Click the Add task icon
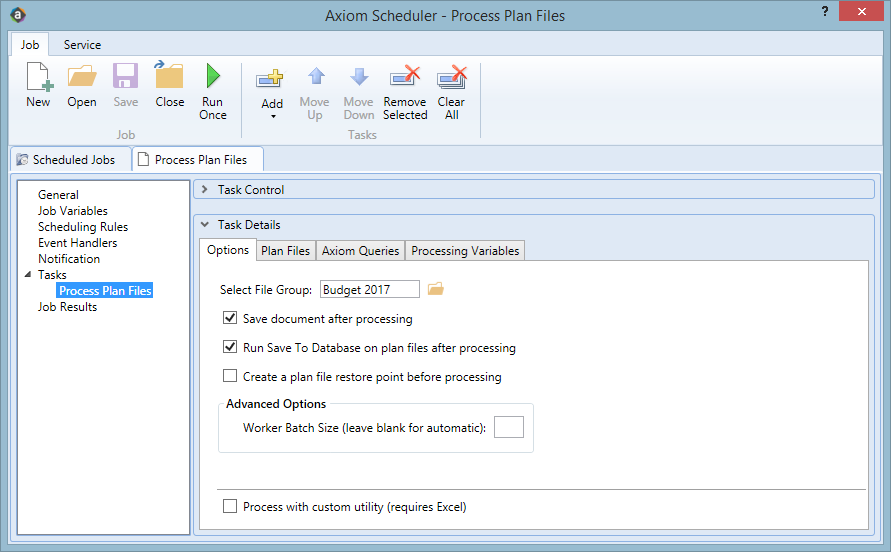This screenshot has height=552, width=891. (x=270, y=78)
